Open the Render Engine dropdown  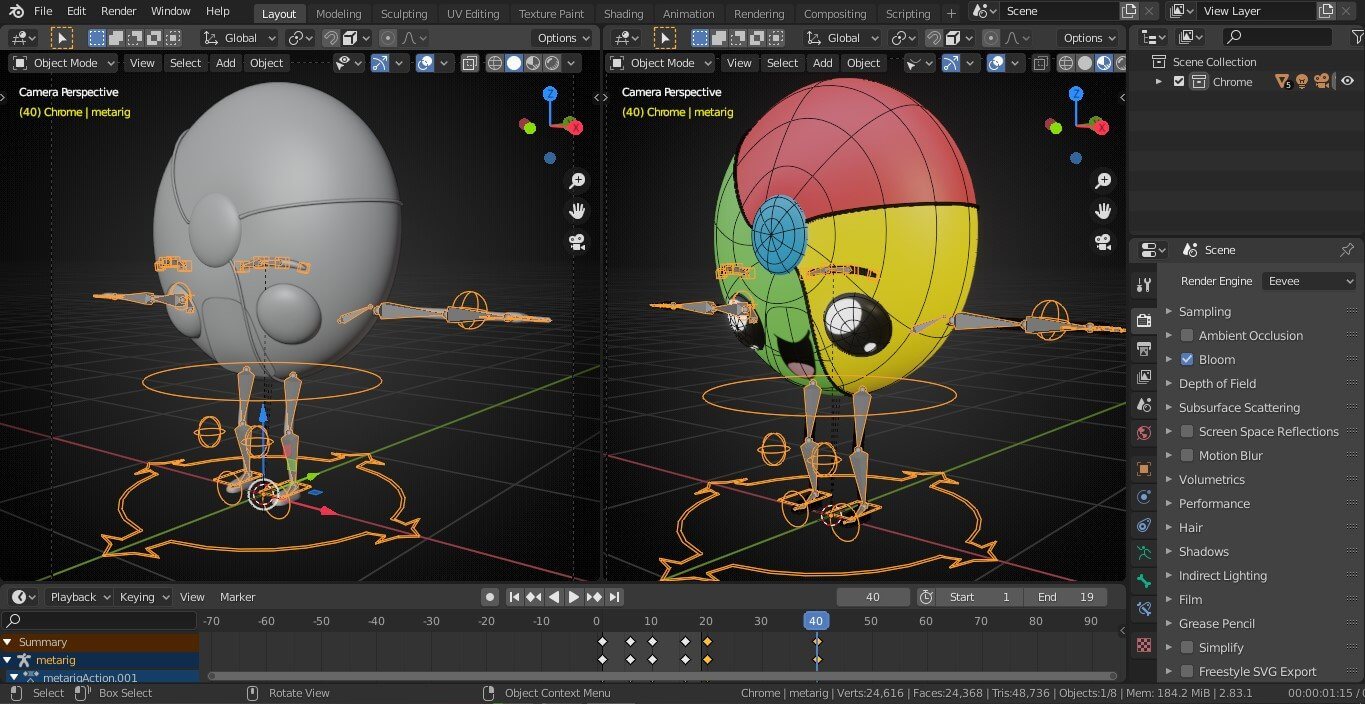(1308, 281)
